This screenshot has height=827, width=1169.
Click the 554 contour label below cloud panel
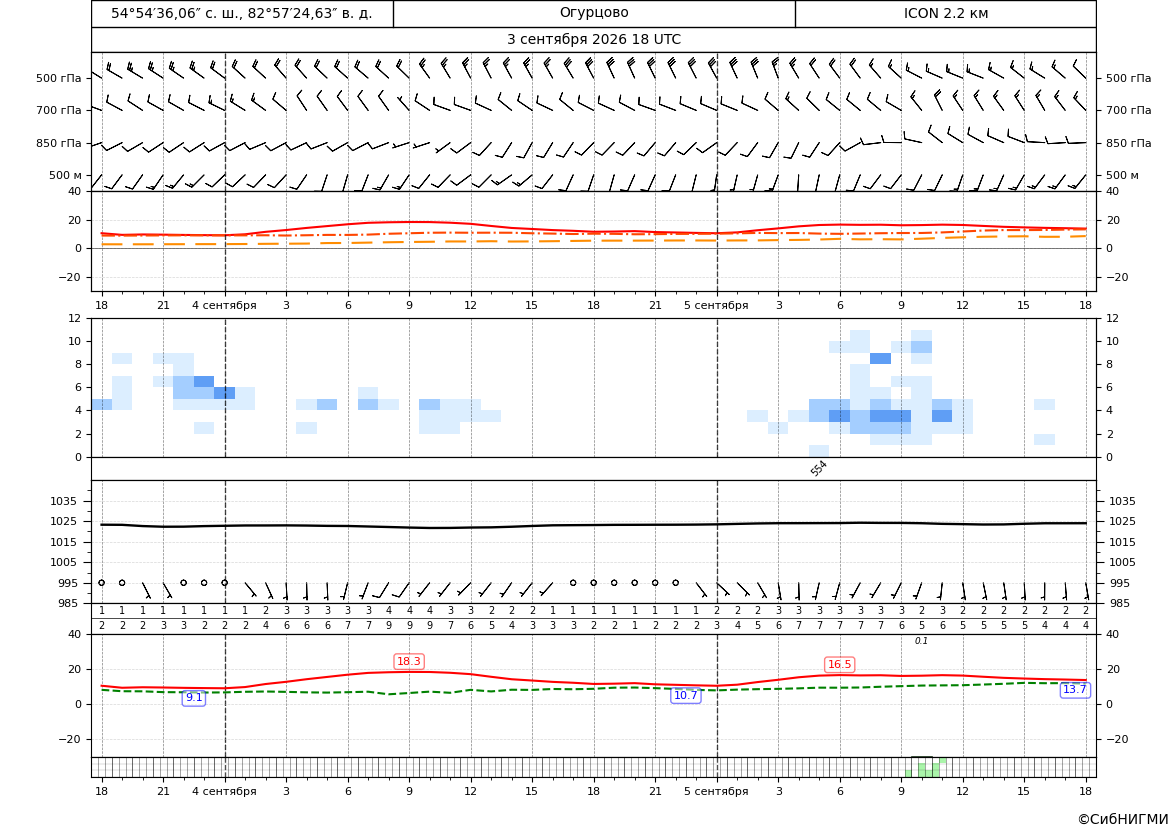click(x=819, y=468)
